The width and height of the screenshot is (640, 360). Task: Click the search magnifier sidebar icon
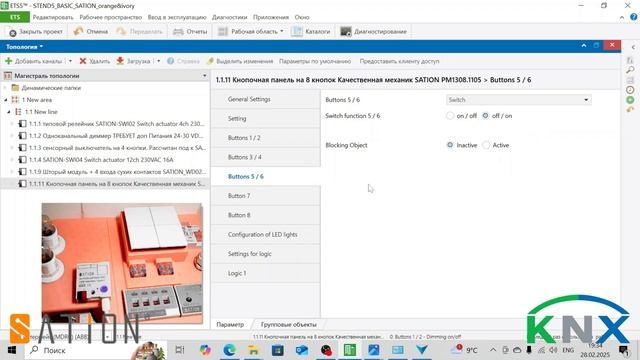[x=631, y=70]
